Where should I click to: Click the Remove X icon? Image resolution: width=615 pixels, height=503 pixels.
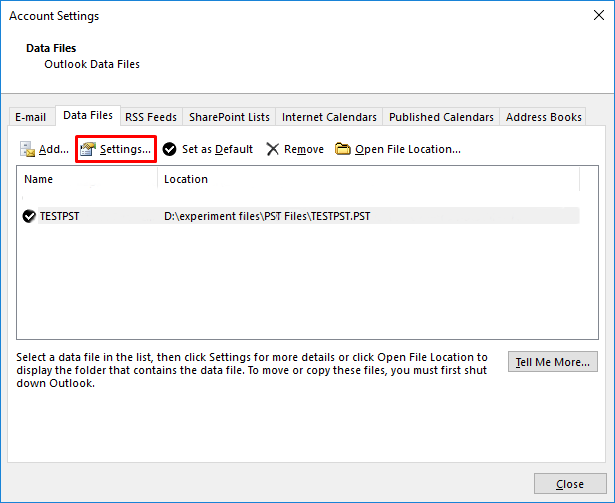click(x=272, y=149)
